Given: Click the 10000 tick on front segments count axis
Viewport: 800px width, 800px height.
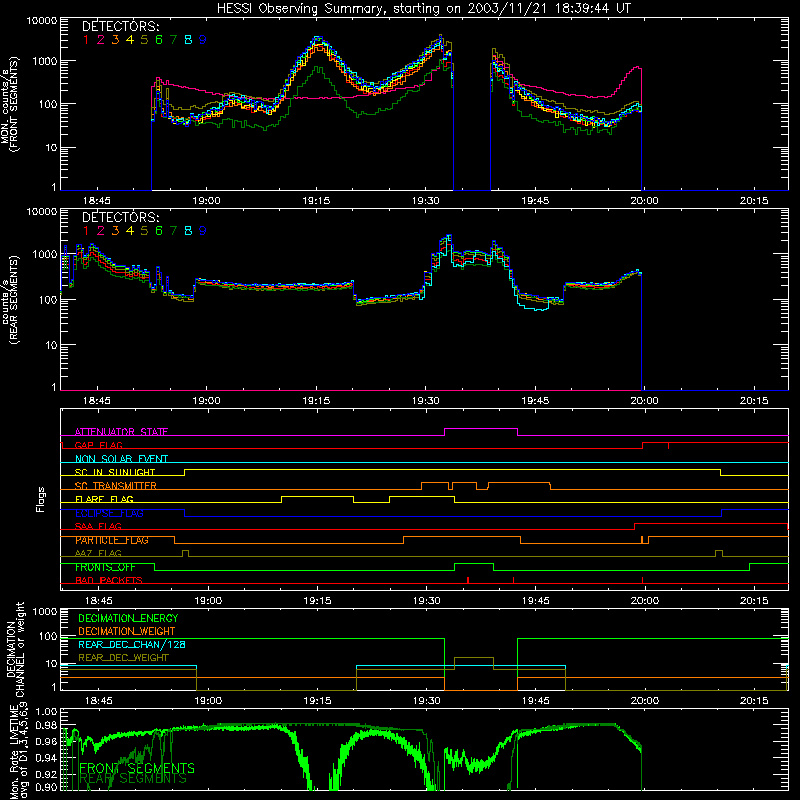Looking at the screenshot, I should click(x=42, y=20).
